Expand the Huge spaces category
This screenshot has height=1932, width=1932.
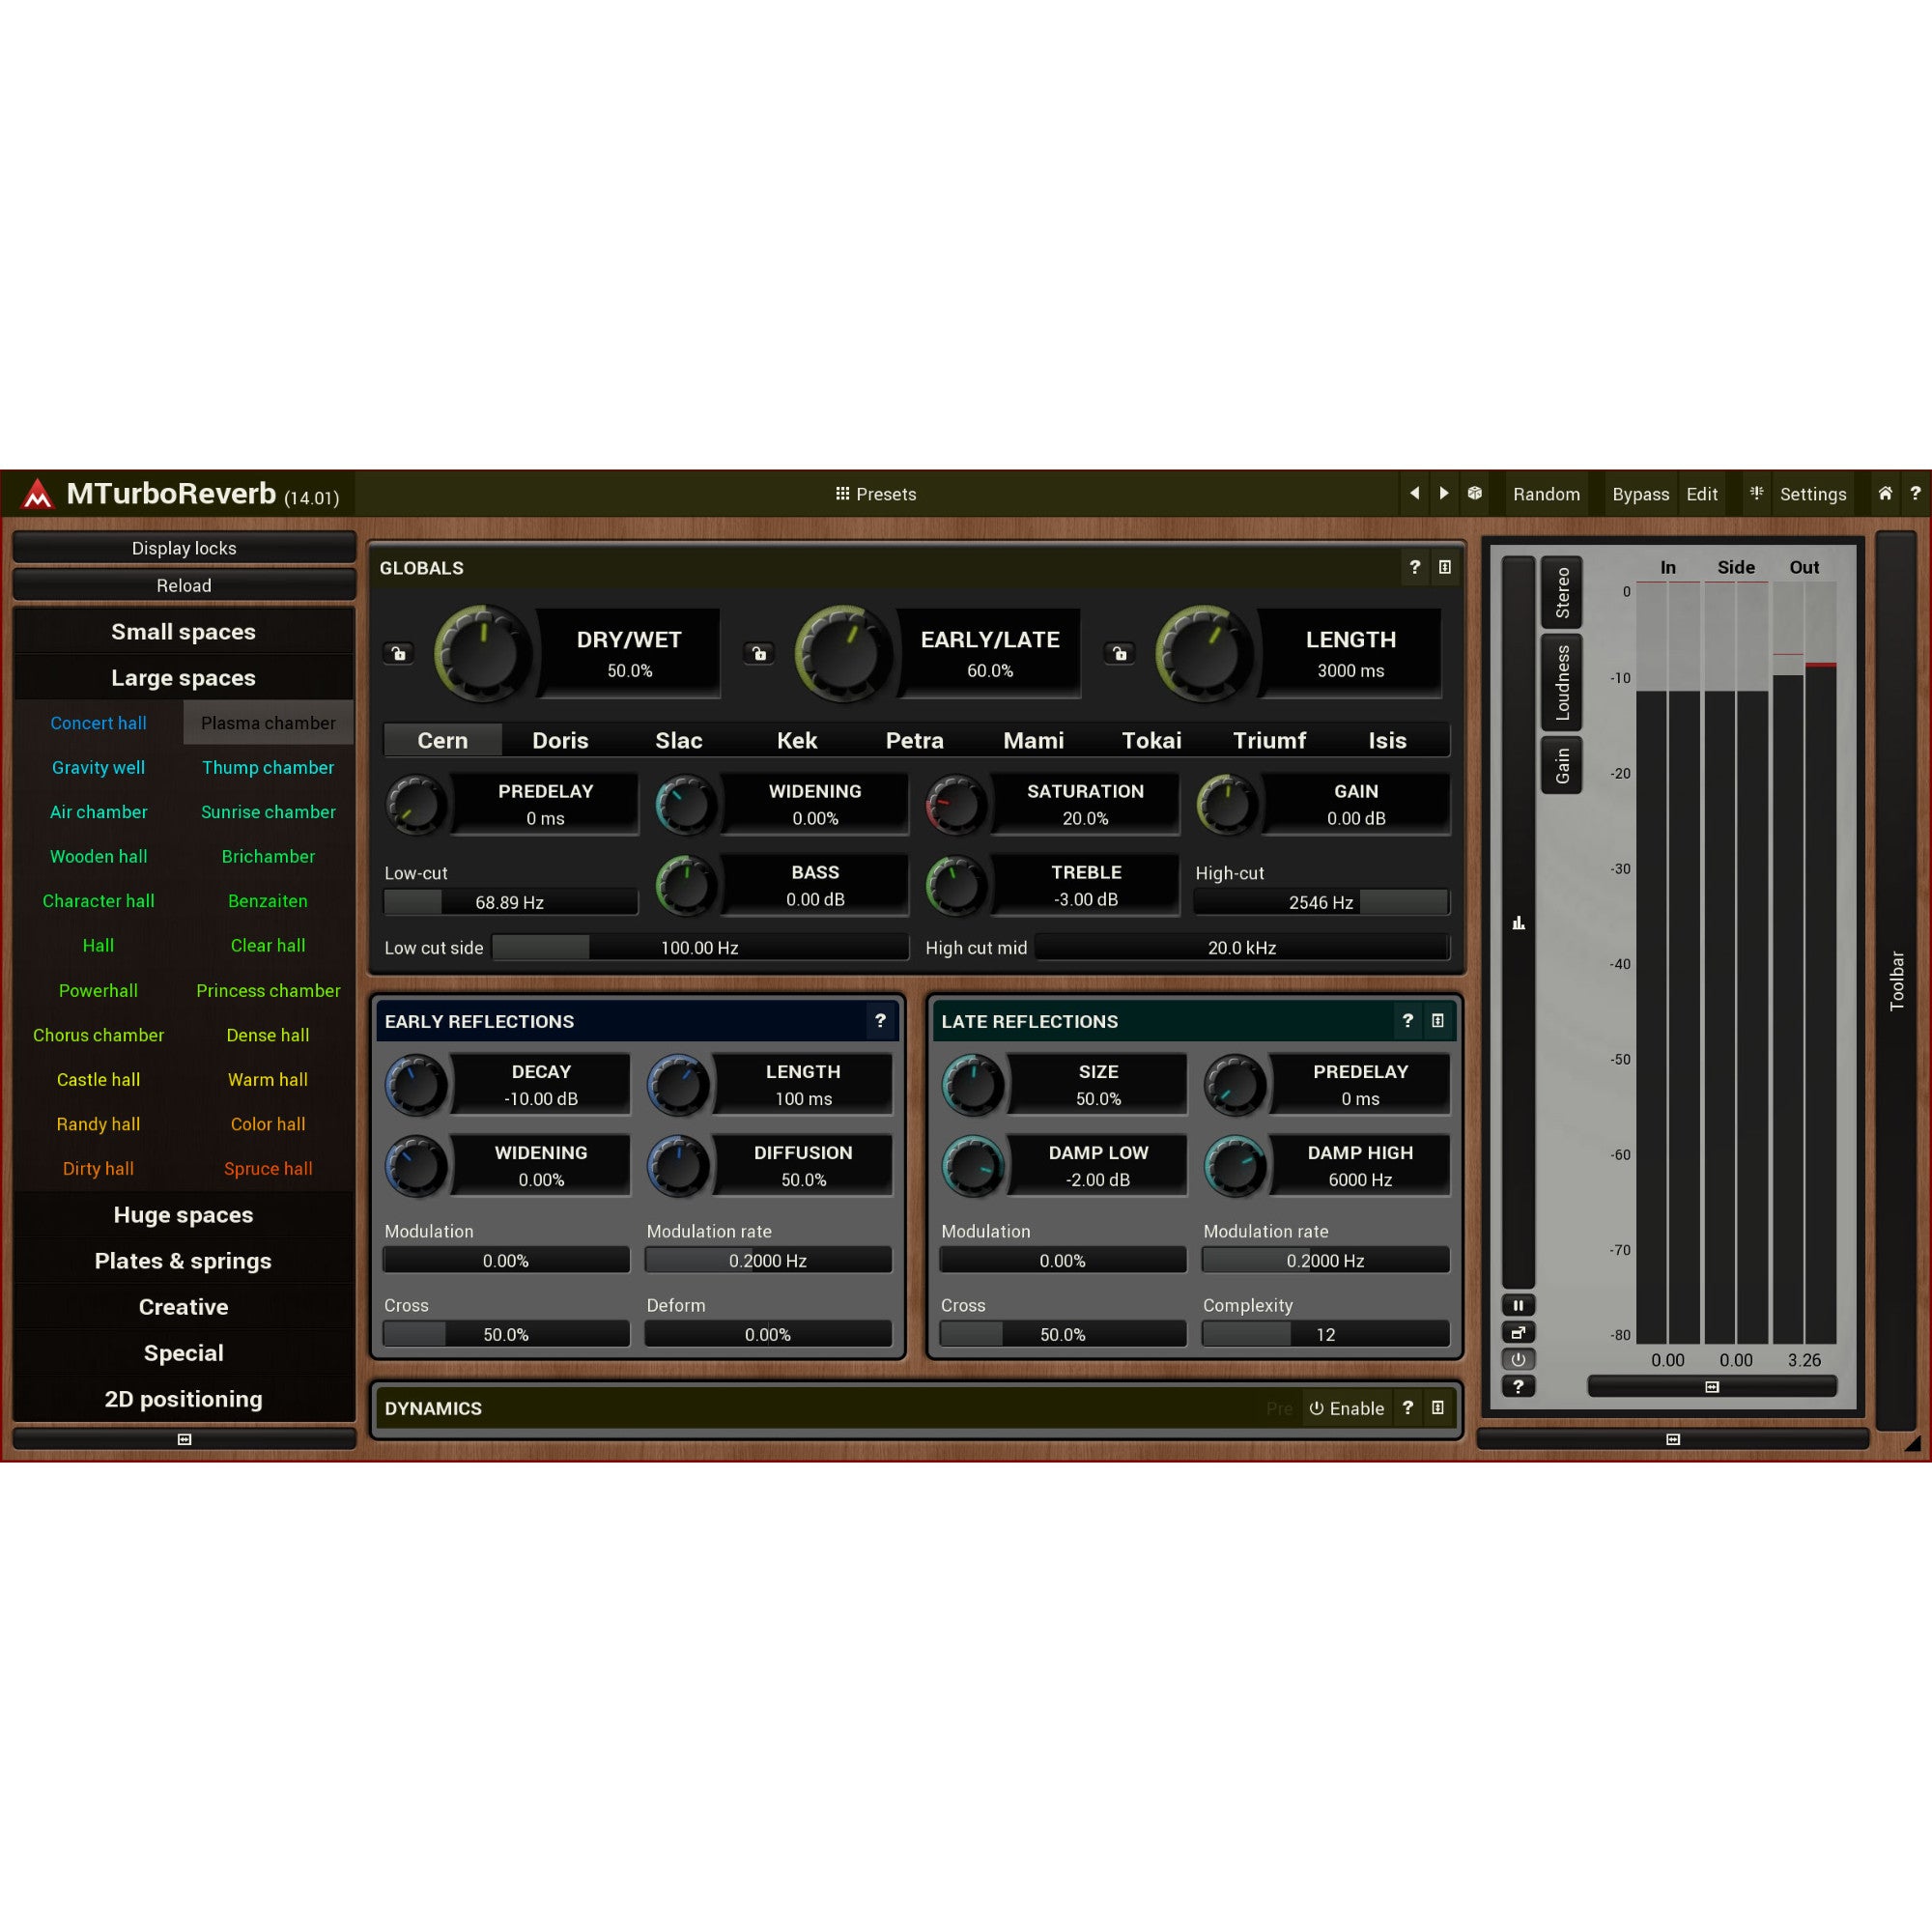coord(184,1215)
